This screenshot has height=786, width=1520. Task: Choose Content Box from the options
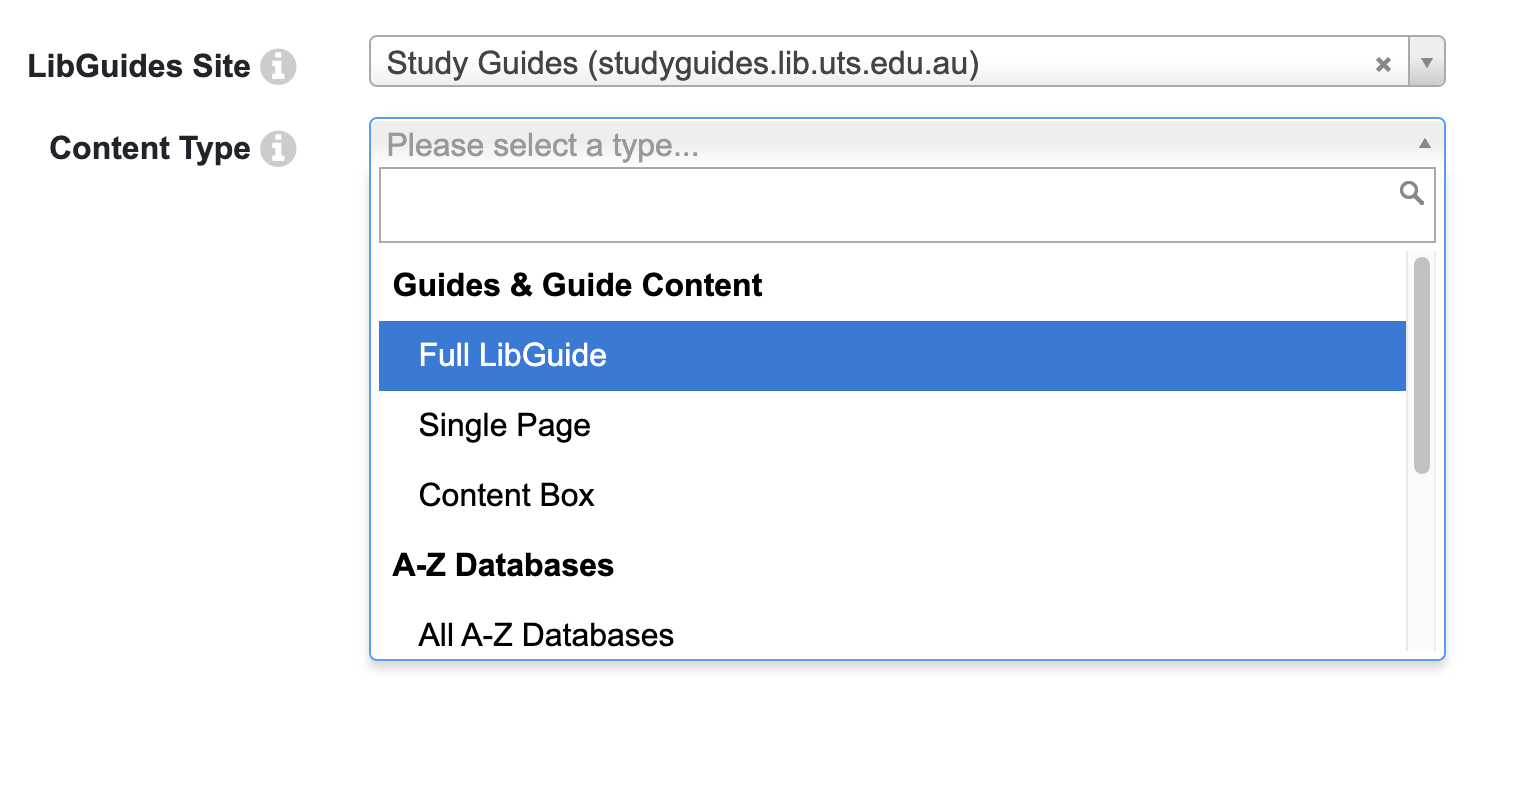click(506, 495)
